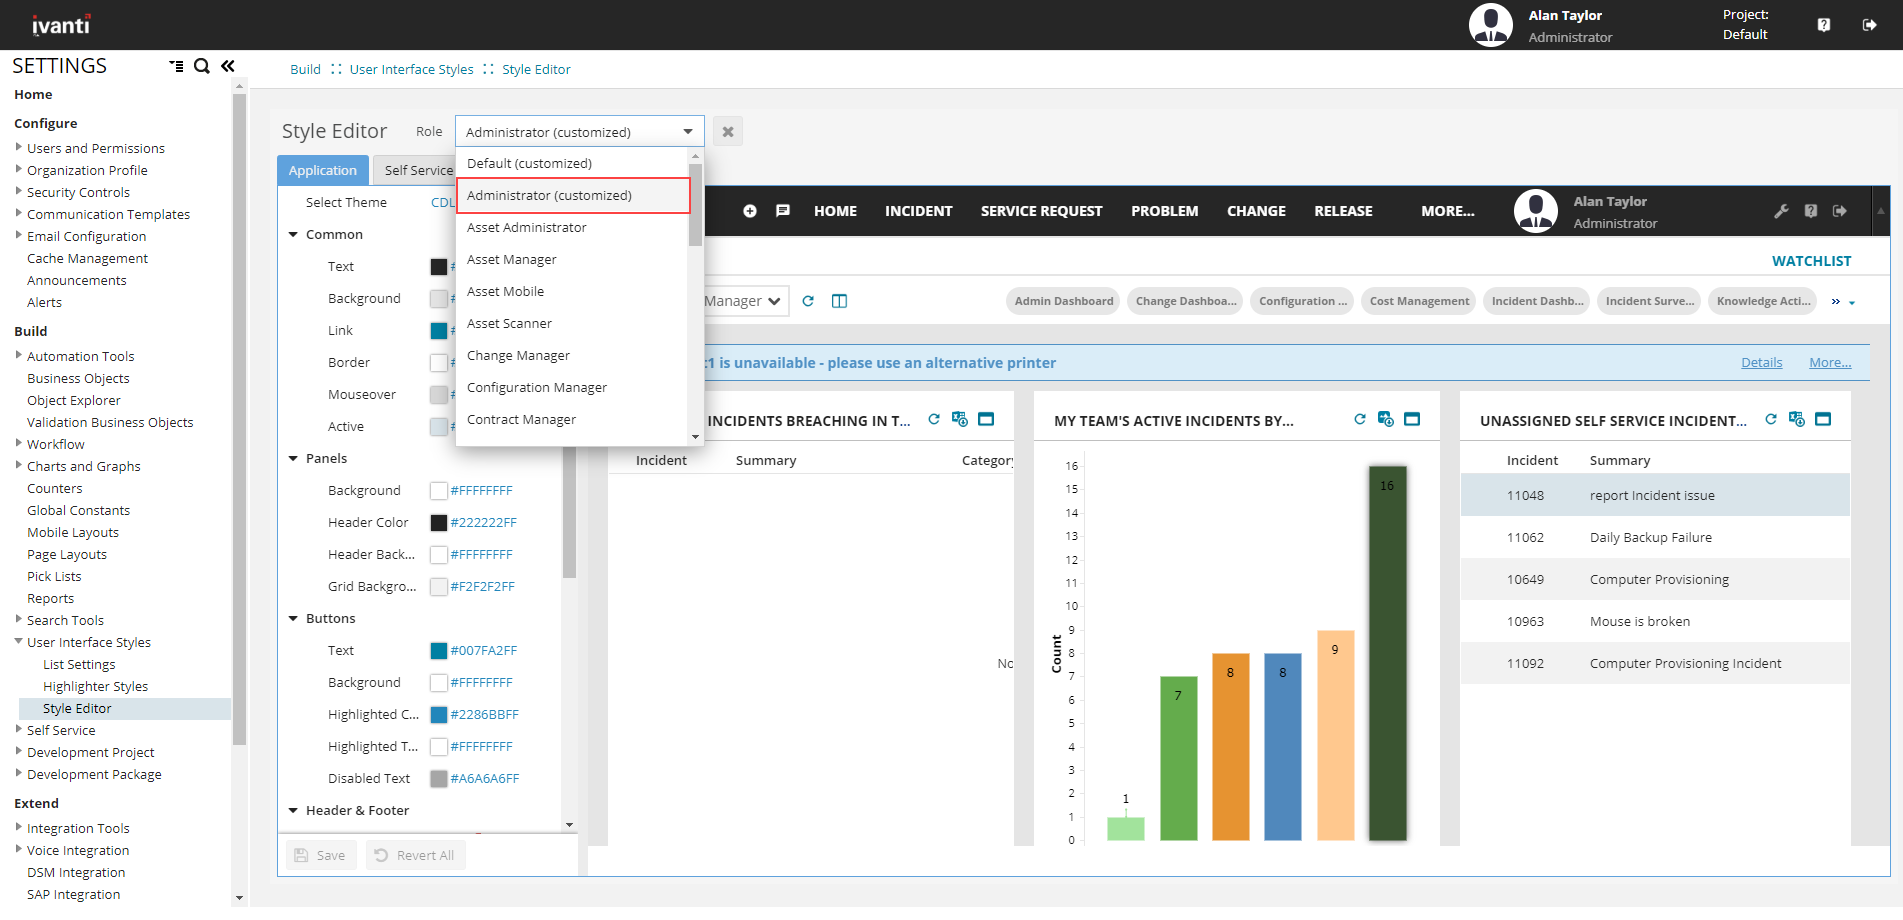Maximize the Unassigned Self Service Incidents panel
The height and width of the screenshot is (920, 1903).
(1823, 420)
